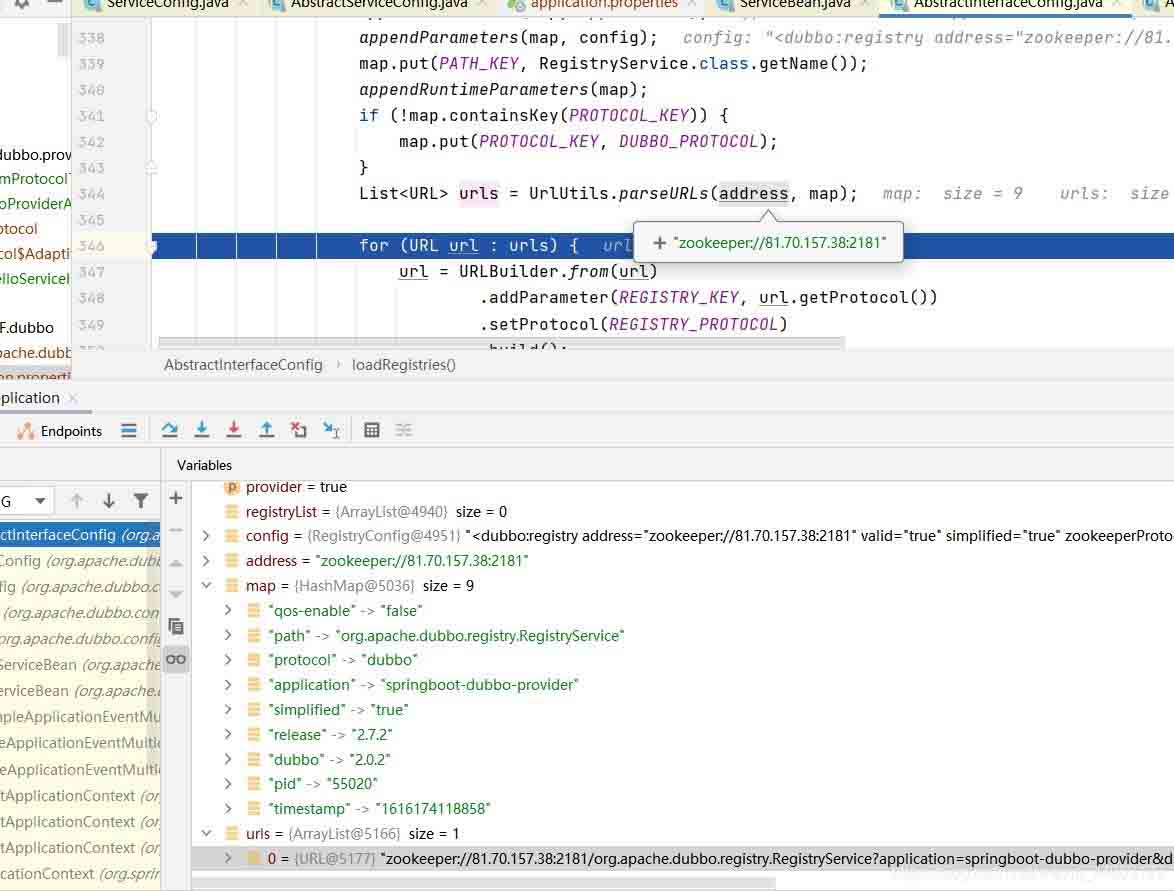Click the Variables panel horizontal scrollbar
Viewport: 1174px width, 891px height.
(x=484, y=884)
